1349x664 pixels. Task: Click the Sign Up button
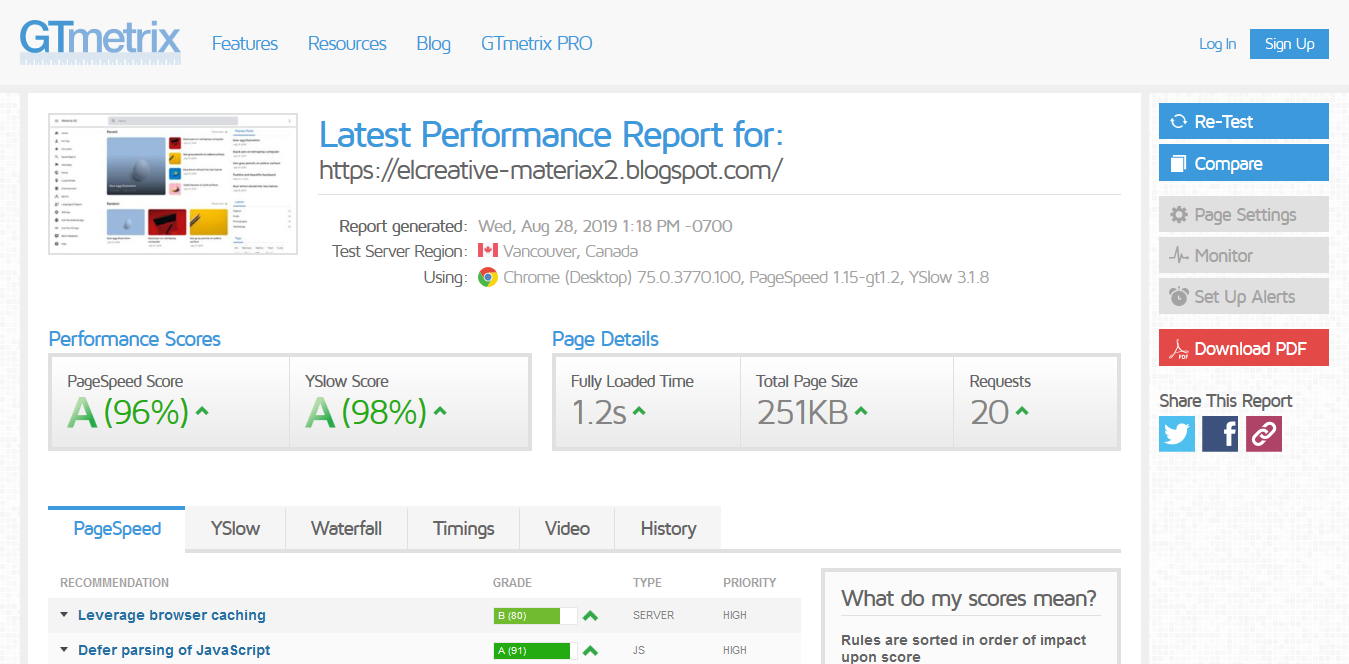click(x=1289, y=44)
